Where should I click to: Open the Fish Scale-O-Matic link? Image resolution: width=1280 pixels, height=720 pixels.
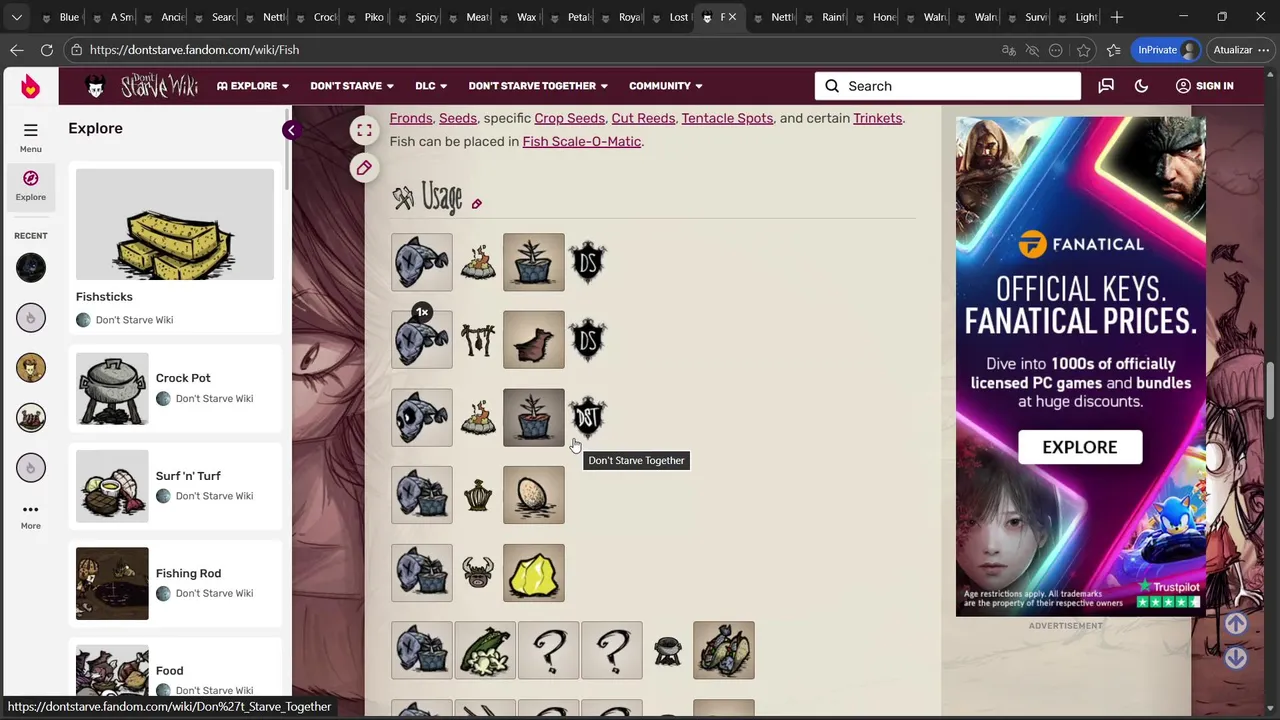click(581, 141)
